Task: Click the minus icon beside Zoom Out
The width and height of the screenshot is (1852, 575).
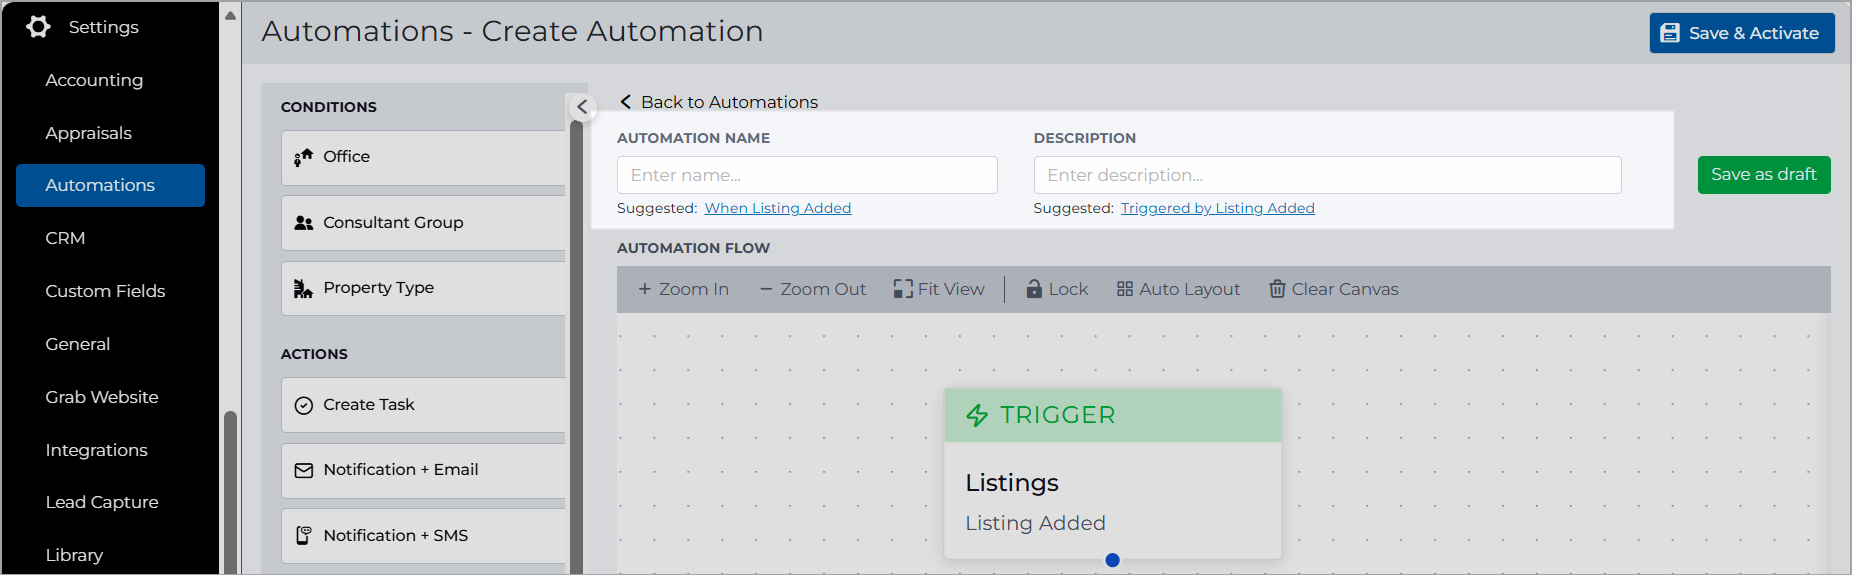Action: [x=766, y=289]
